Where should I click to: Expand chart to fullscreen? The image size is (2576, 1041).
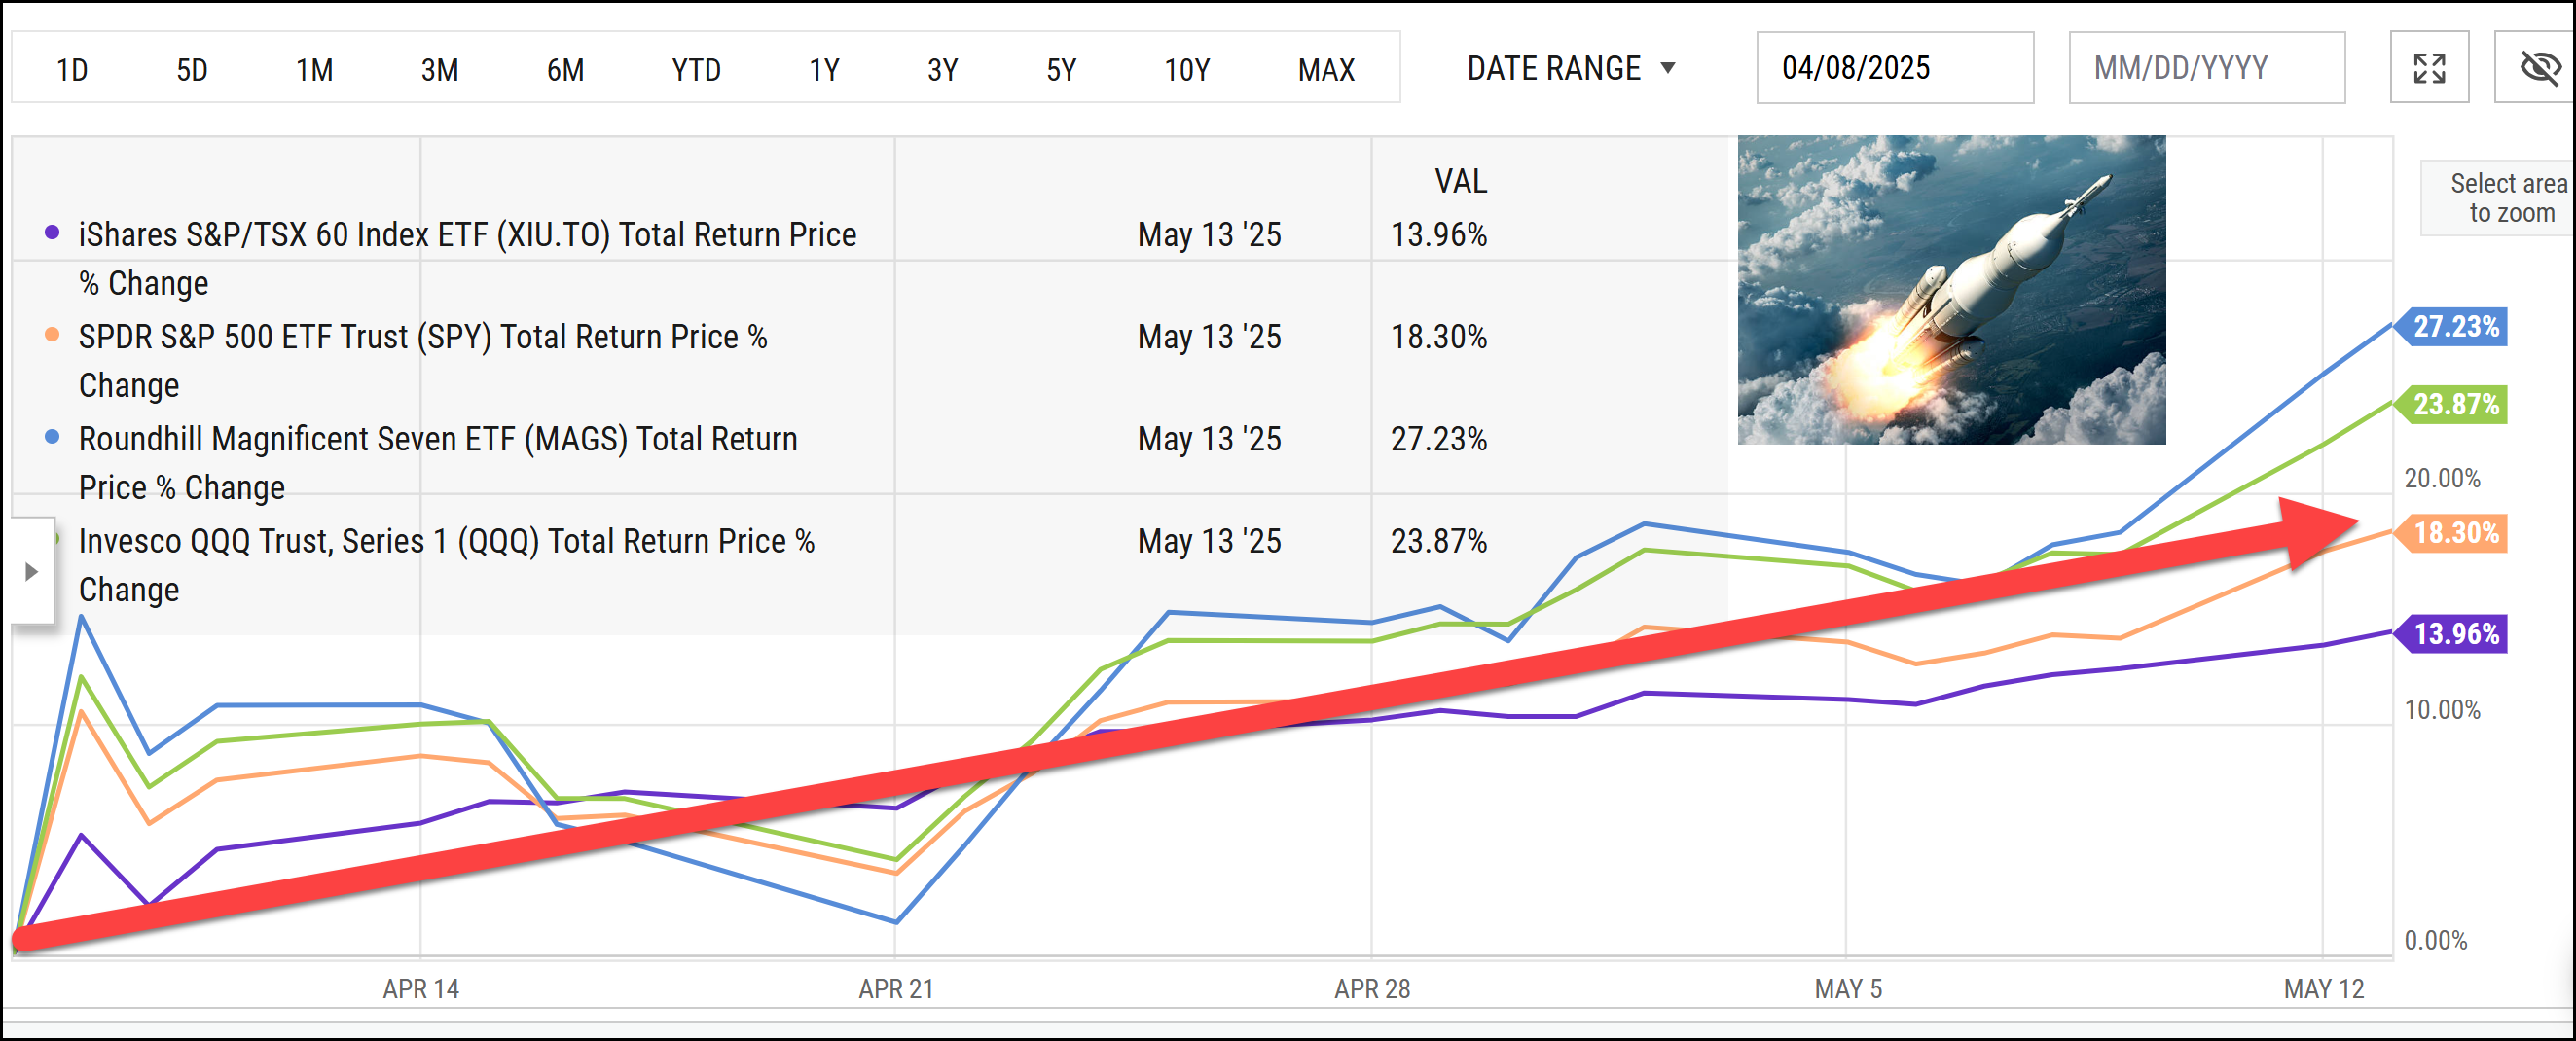pyautogui.click(x=2429, y=67)
